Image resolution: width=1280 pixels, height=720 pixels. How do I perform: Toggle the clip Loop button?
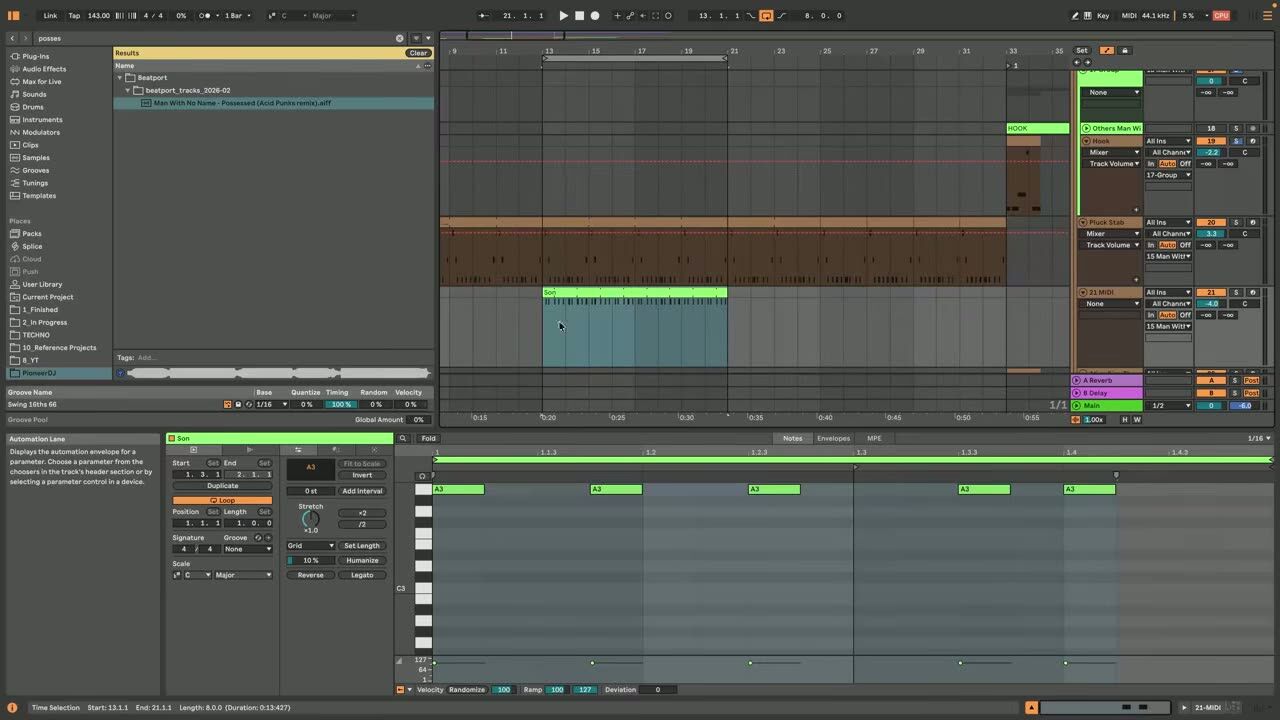(222, 500)
